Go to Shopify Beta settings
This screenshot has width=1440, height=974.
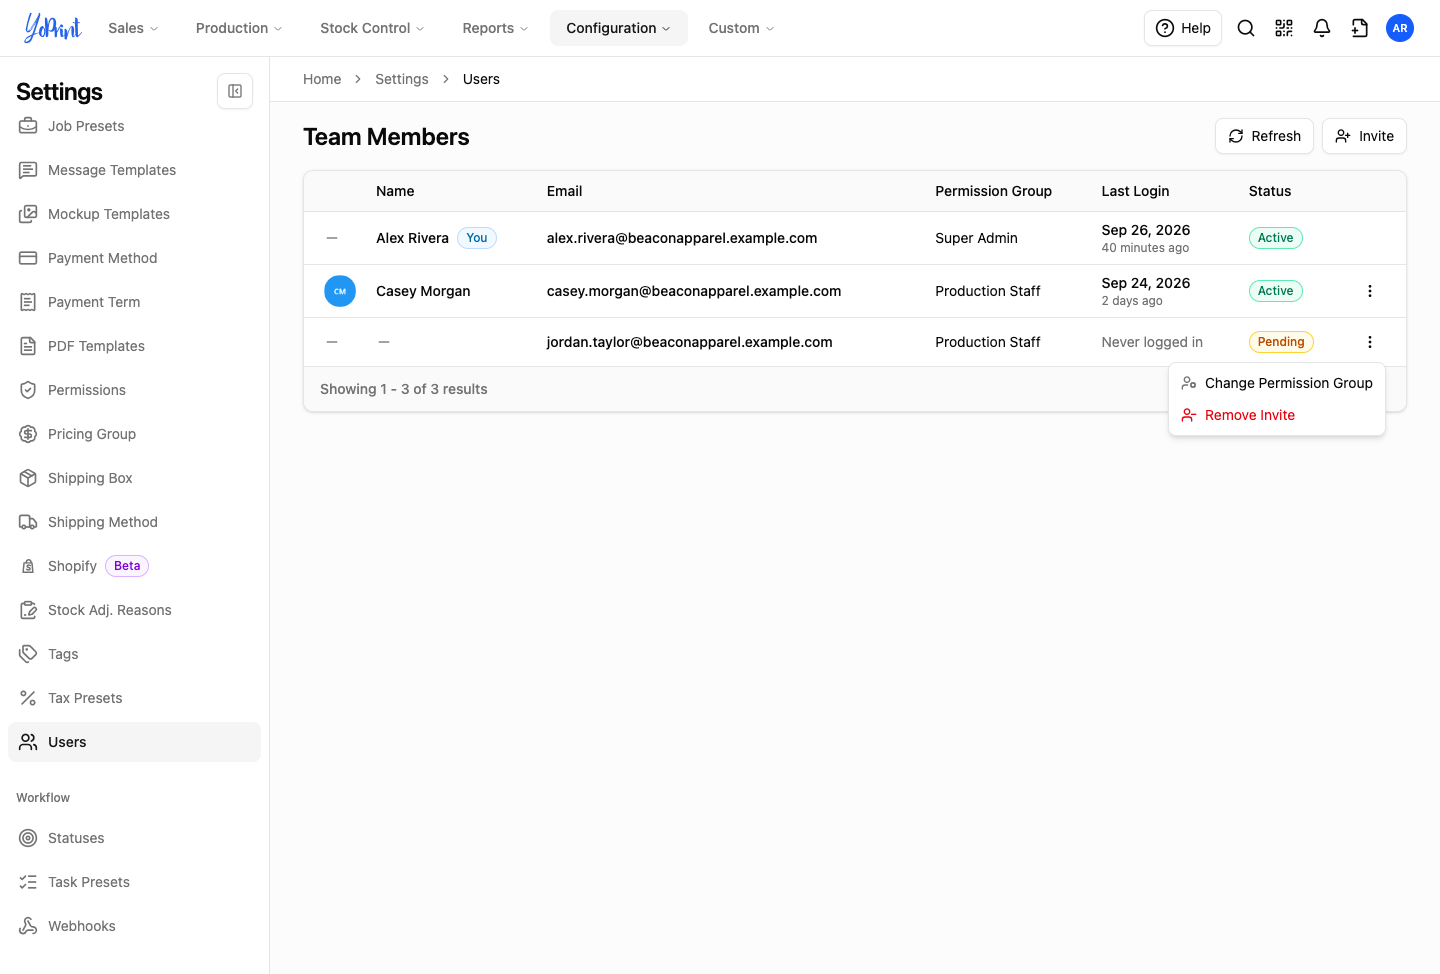tap(134, 566)
